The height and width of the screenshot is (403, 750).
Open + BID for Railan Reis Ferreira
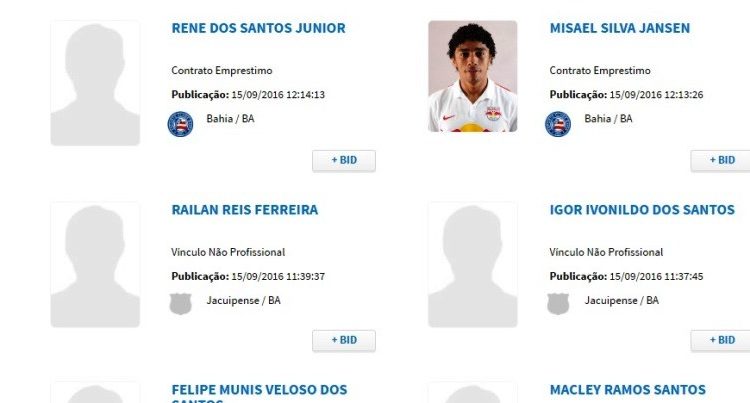(x=344, y=340)
